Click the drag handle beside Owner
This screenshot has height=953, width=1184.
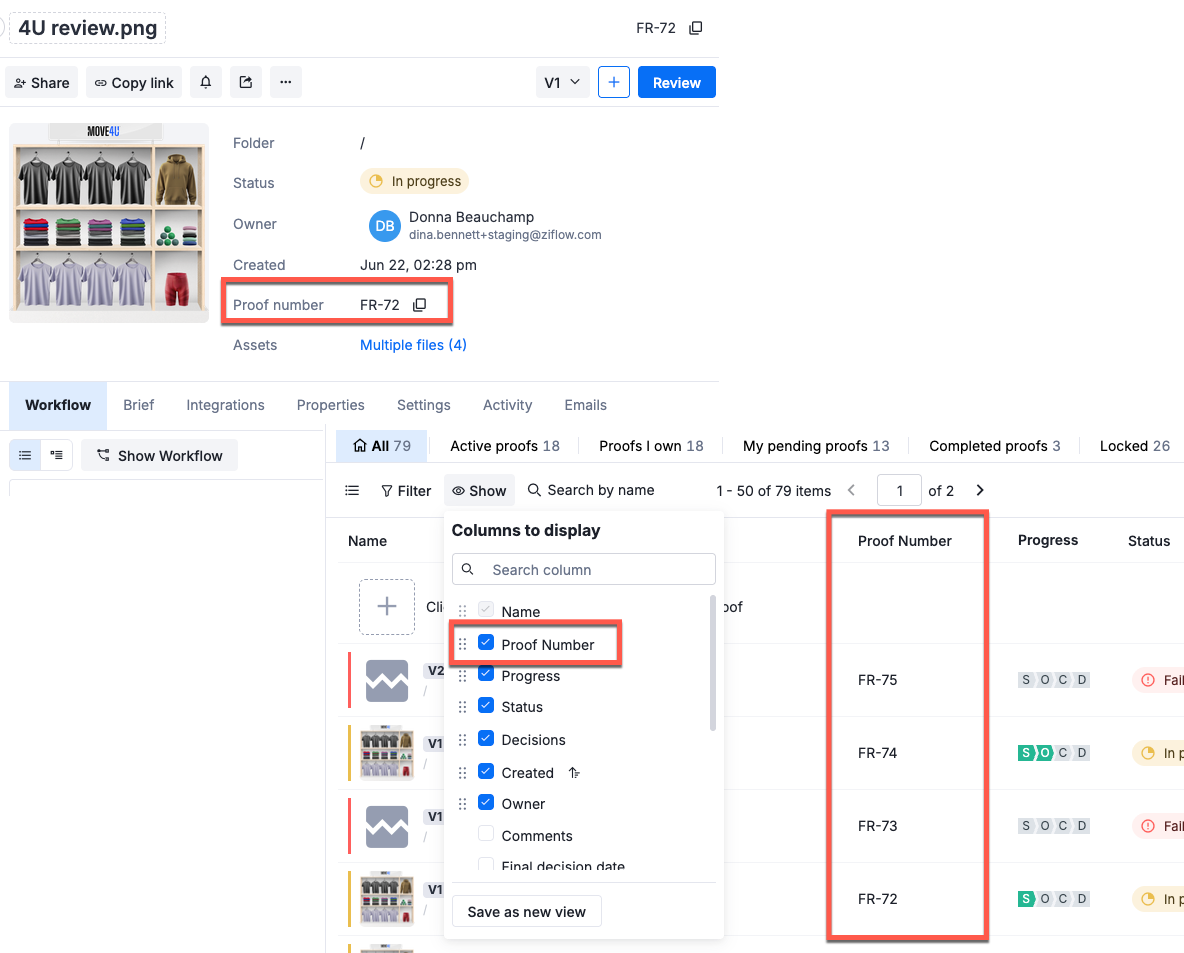[x=463, y=804]
